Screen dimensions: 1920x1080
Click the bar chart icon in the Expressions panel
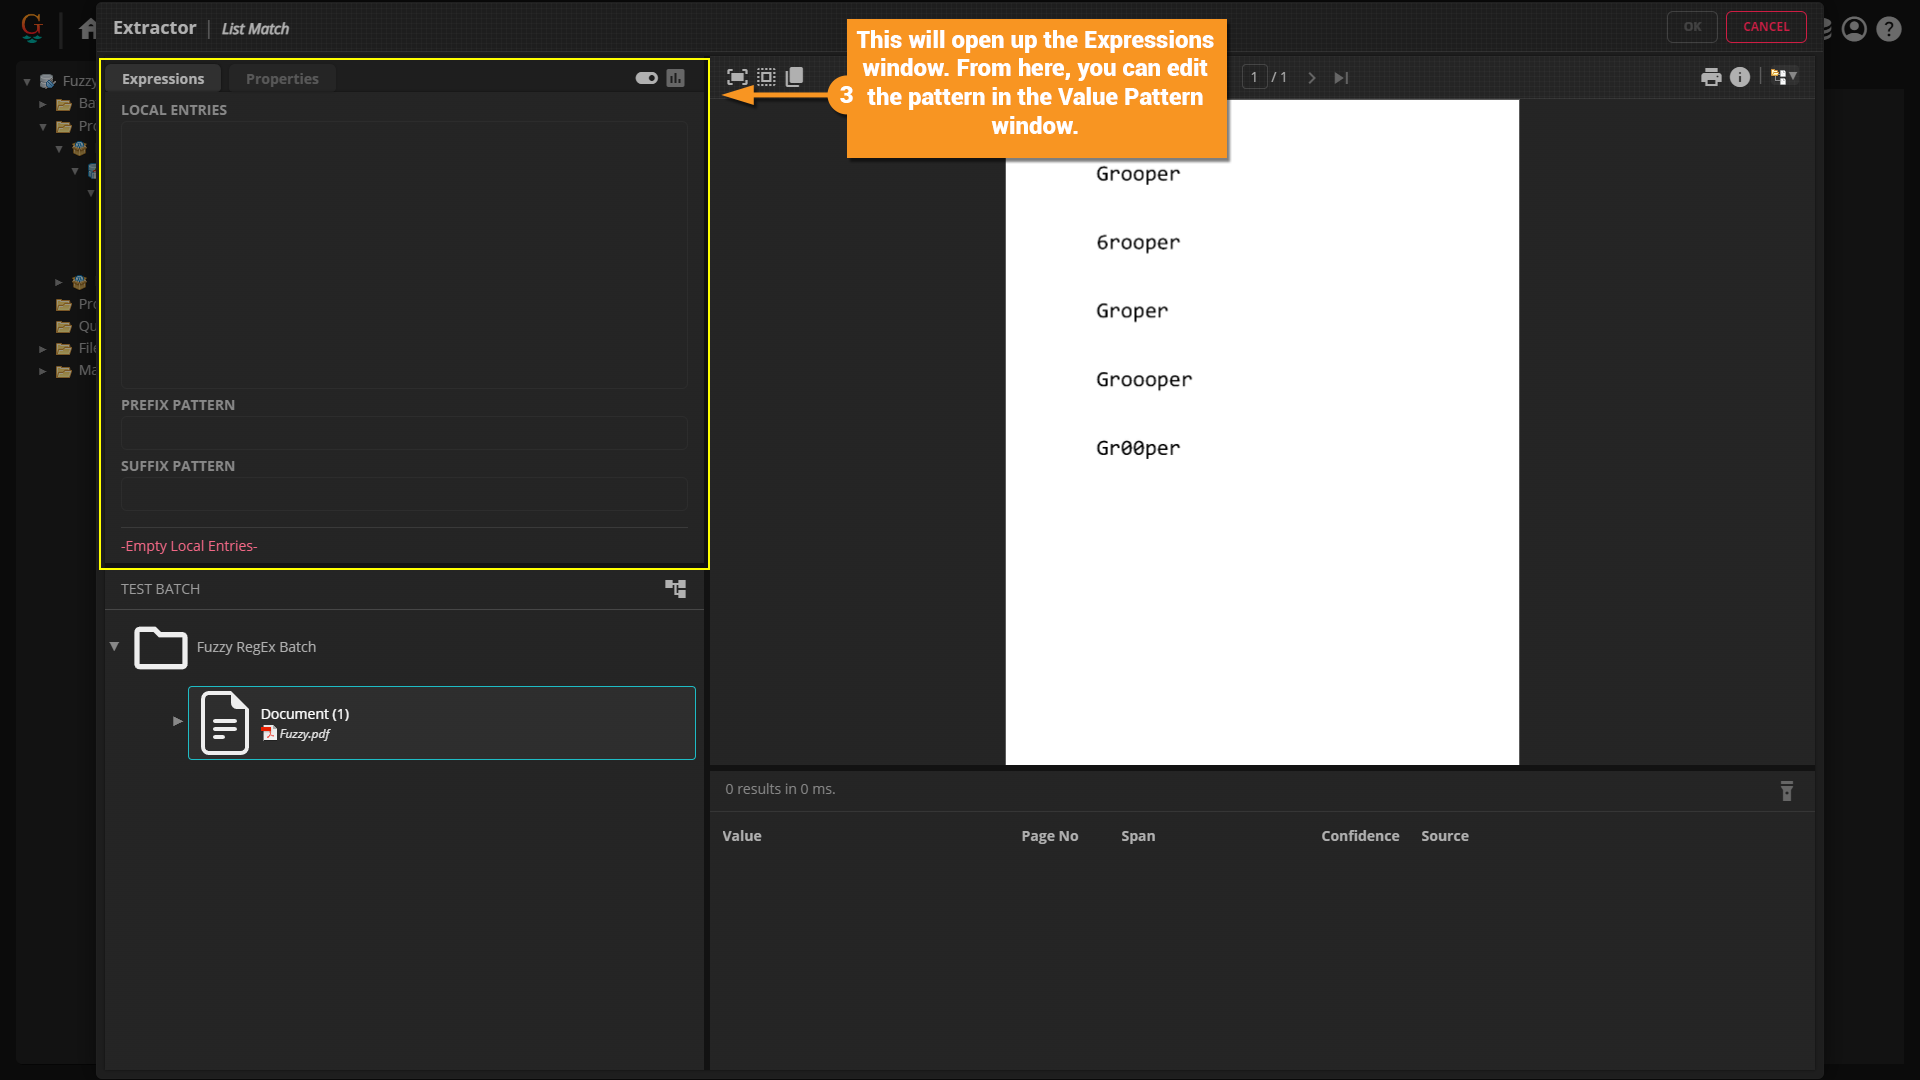(676, 78)
